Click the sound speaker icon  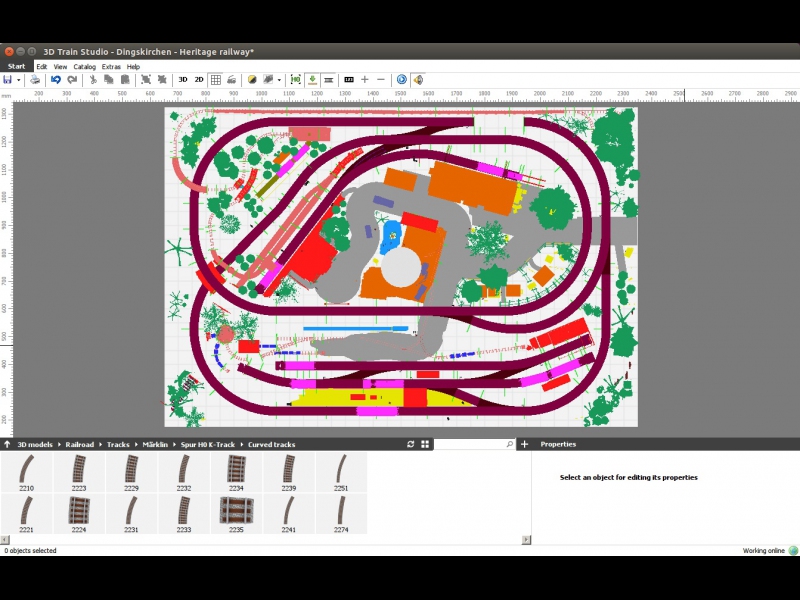[x=418, y=79]
